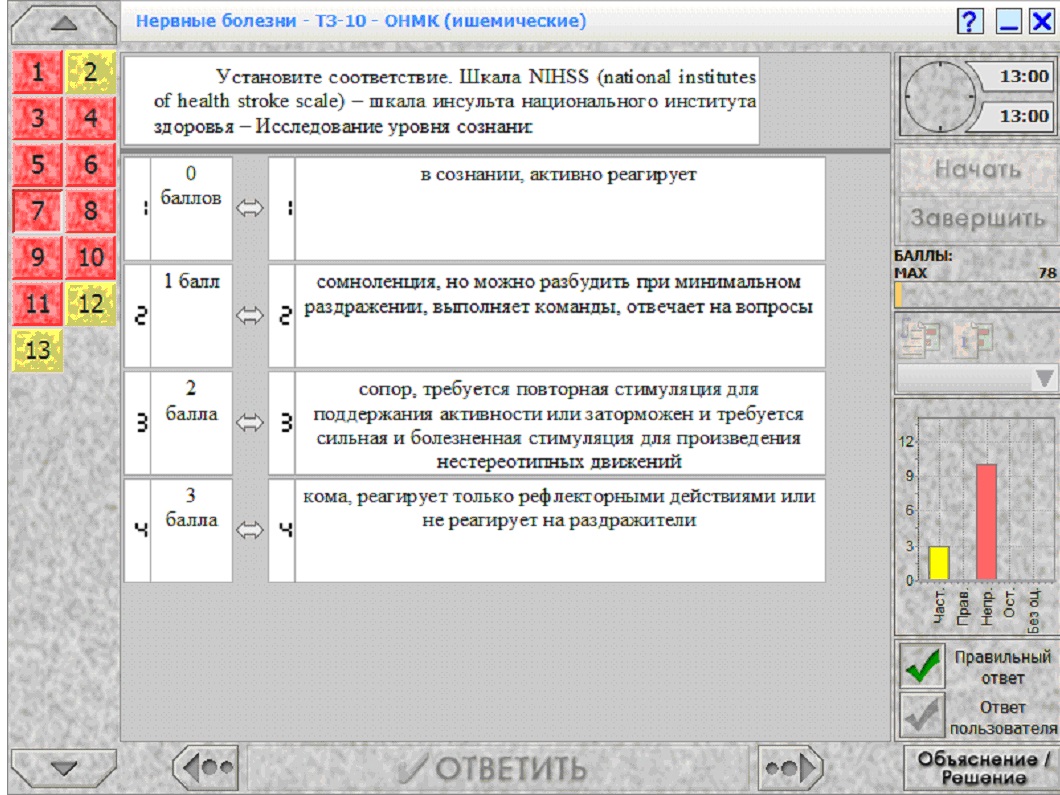The height and width of the screenshot is (795, 1060).
Task: Select the сопор description answer box
Action: click(560, 423)
